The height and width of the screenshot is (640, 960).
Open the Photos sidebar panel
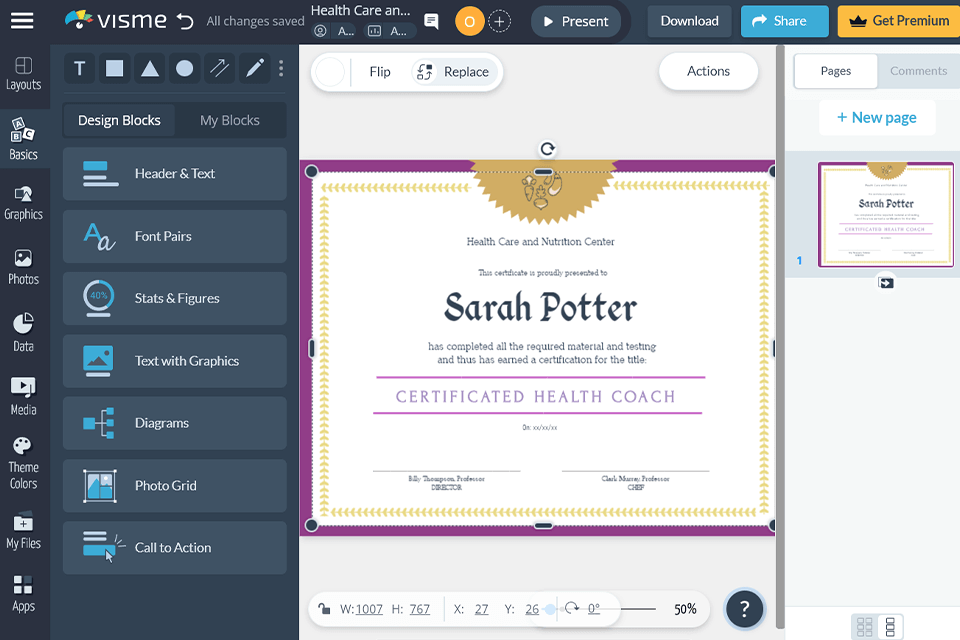pos(23,268)
